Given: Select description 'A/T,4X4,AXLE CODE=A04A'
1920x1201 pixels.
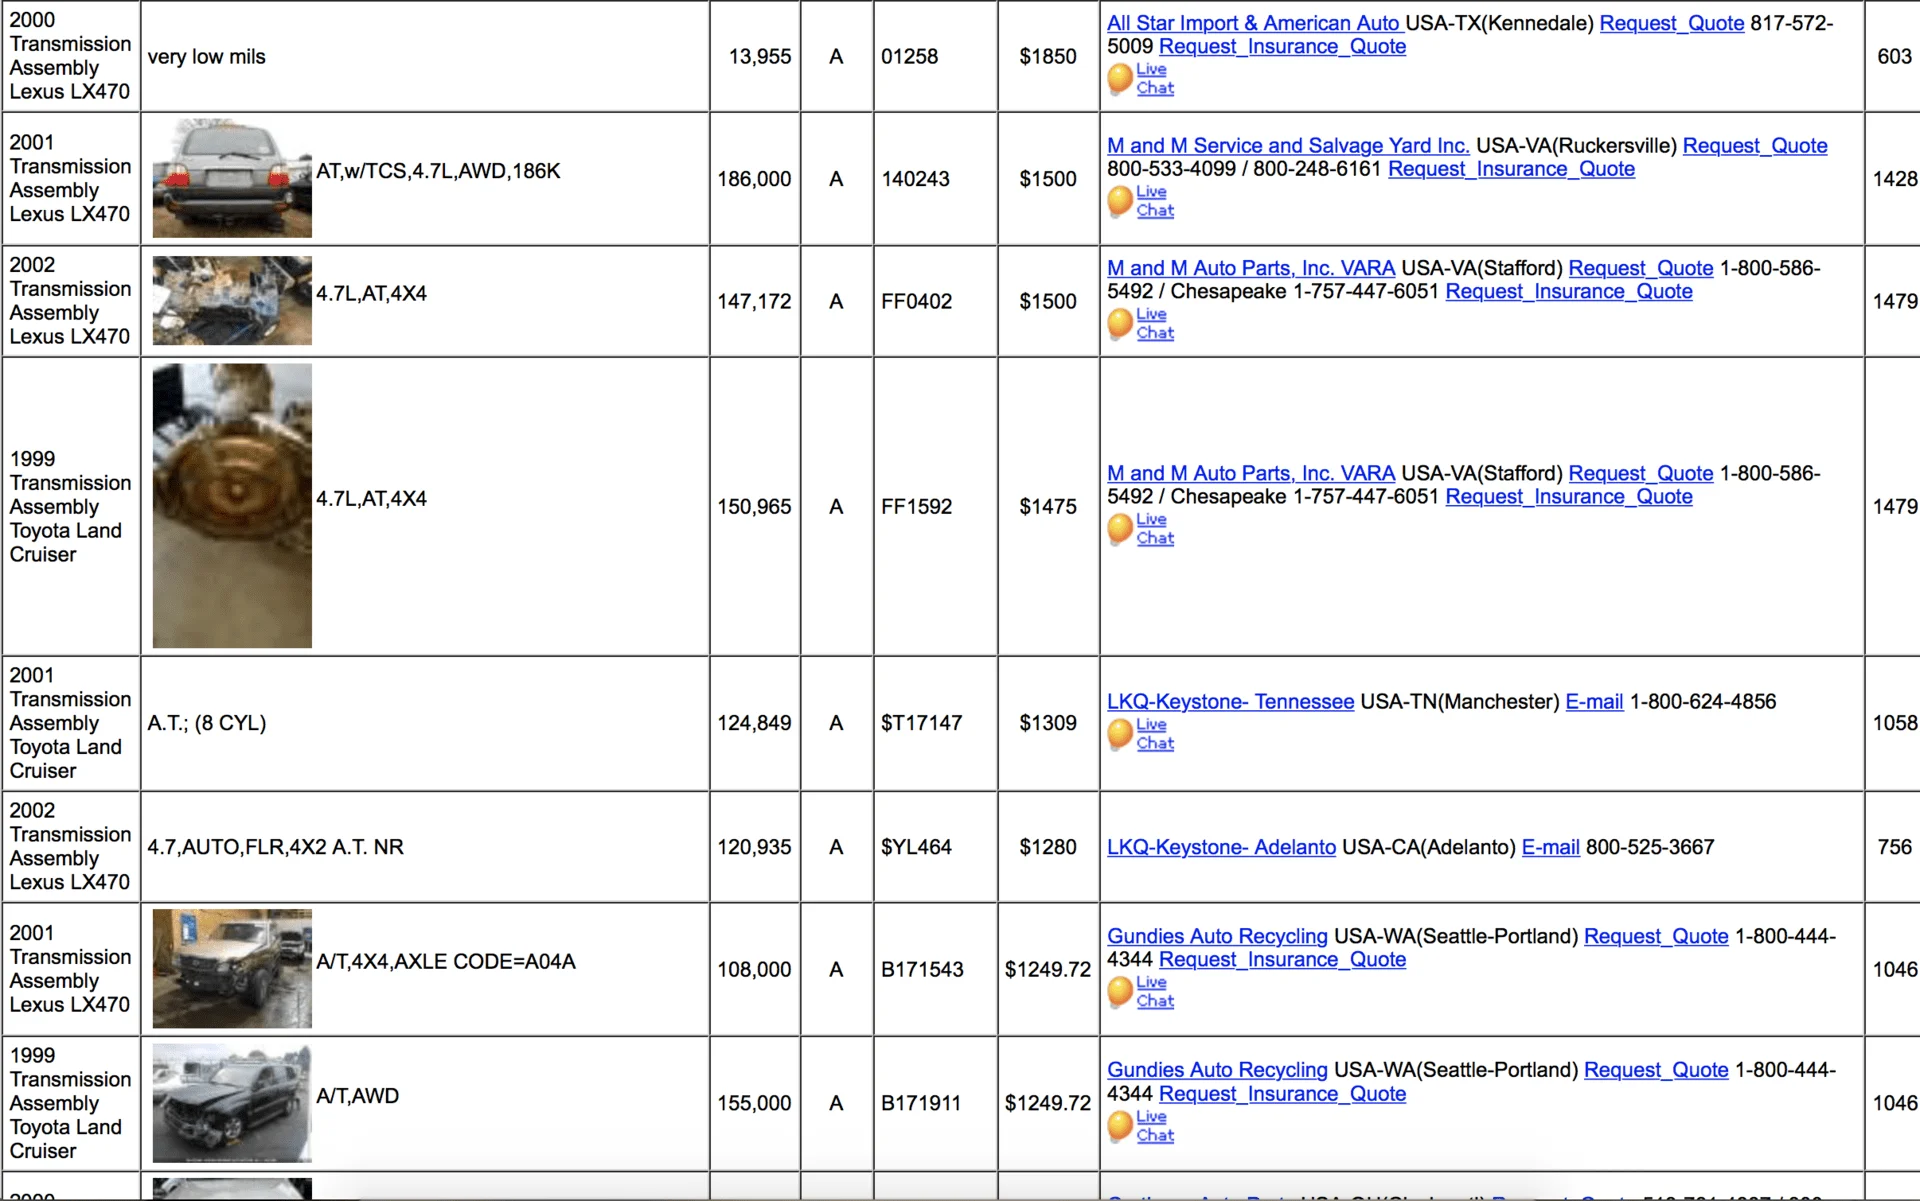Looking at the screenshot, I should pos(446,961).
